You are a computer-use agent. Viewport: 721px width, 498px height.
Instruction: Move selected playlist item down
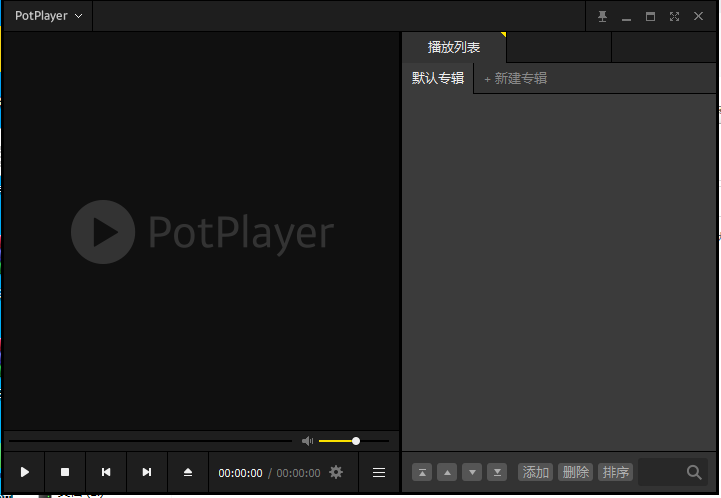pos(472,472)
